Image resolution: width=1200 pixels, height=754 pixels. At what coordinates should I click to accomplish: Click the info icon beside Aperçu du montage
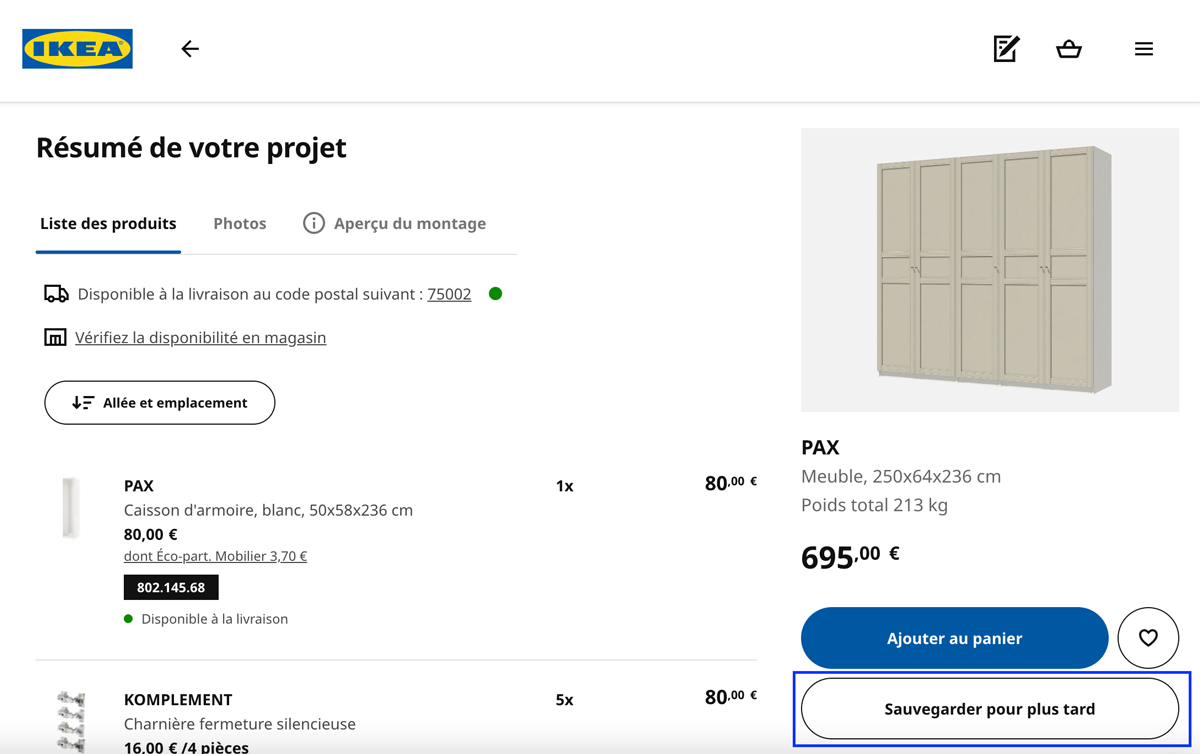314,223
